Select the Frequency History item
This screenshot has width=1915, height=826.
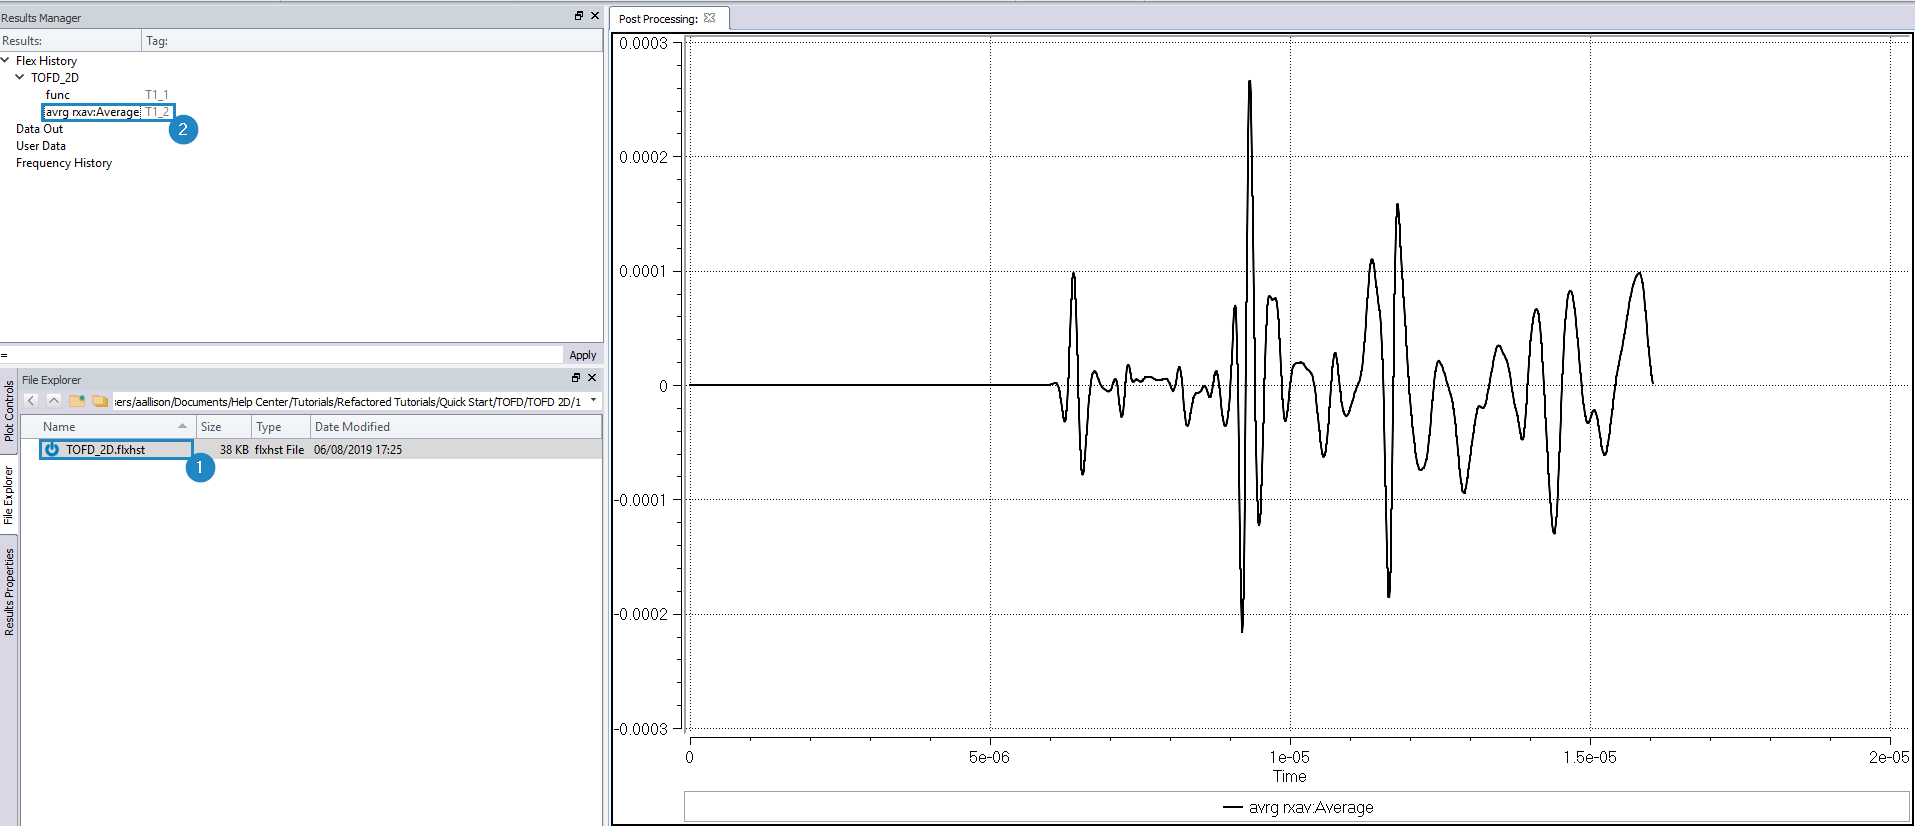click(x=64, y=163)
